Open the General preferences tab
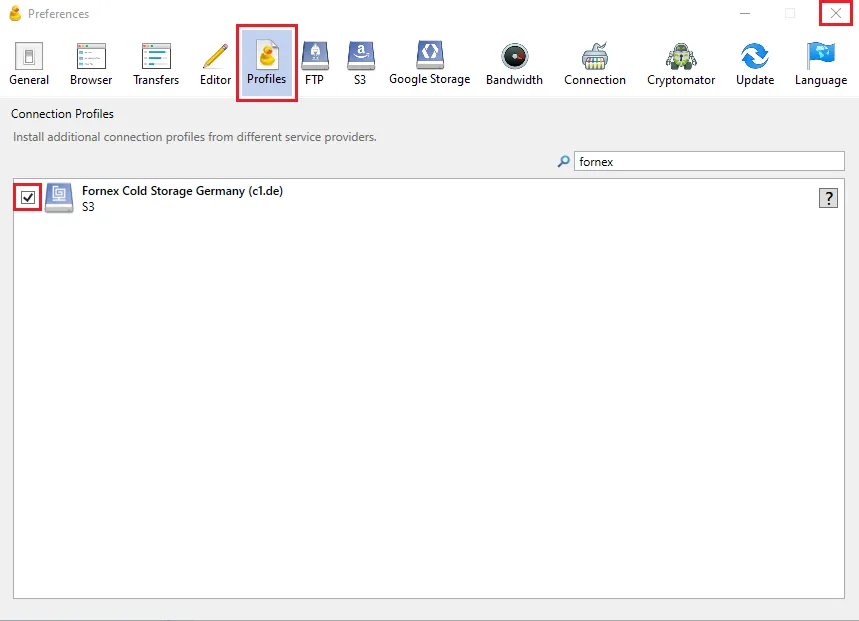 (x=29, y=64)
